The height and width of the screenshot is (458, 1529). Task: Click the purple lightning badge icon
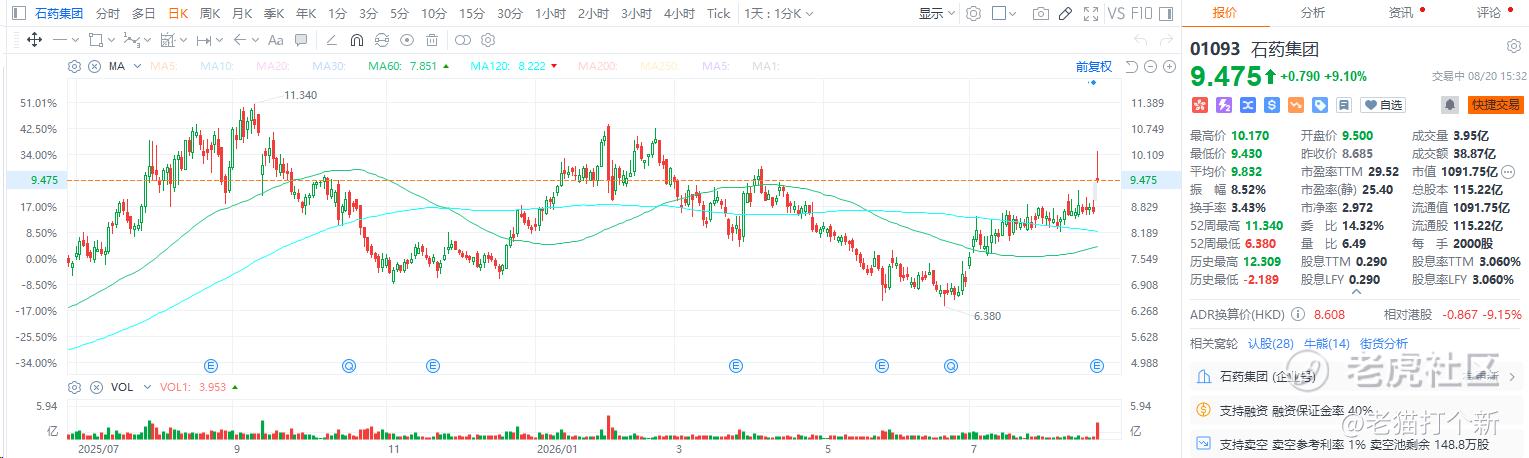[1223, 104]
